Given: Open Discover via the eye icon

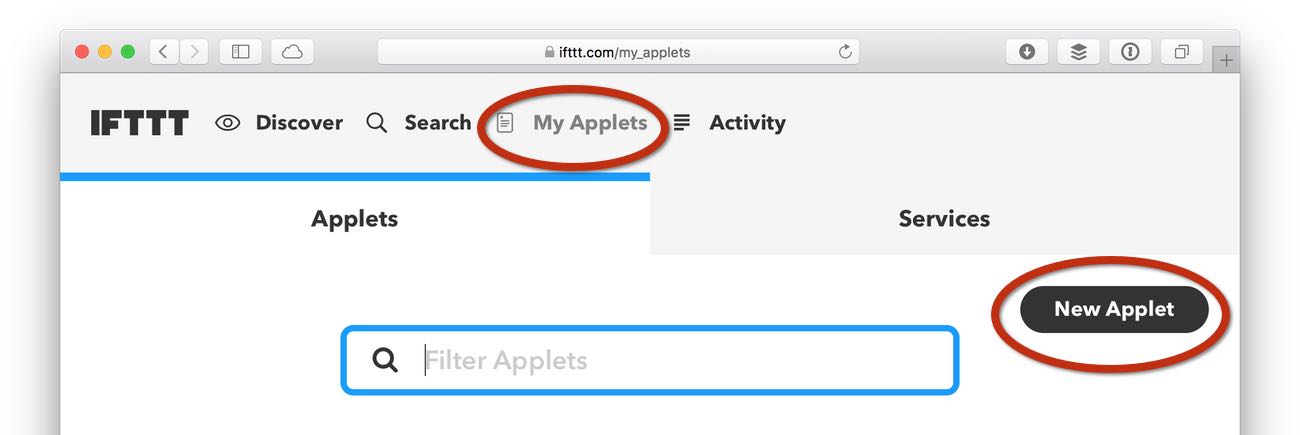Looking at the screenshot, I should tap(228, 123).
